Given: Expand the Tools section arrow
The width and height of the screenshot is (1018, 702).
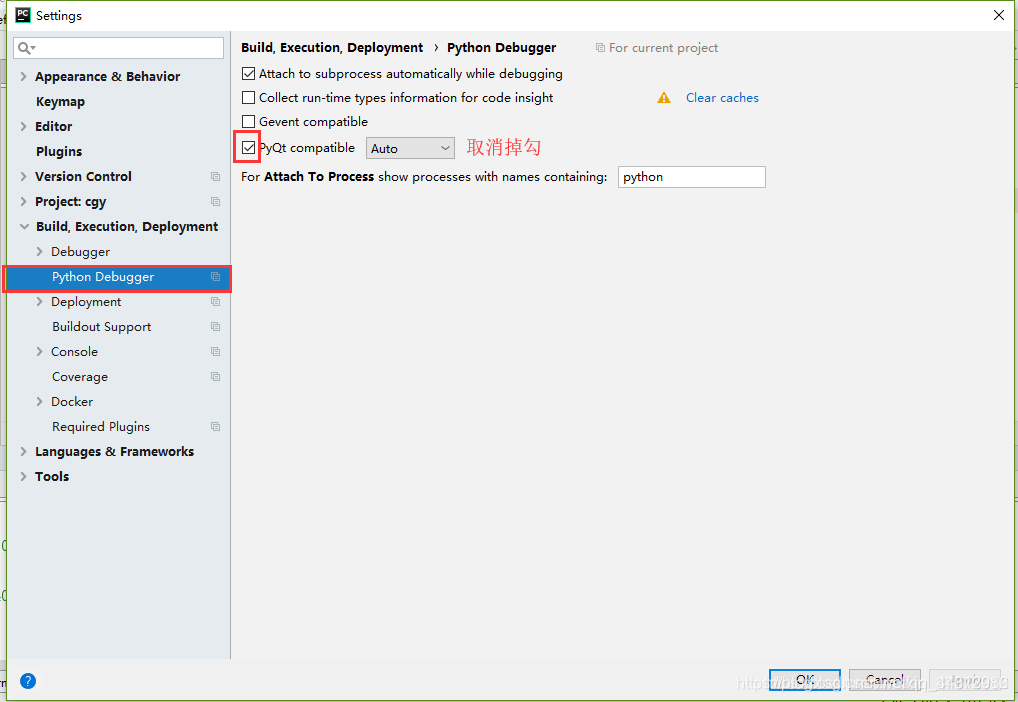Looking at the screenshot, I should tap(23, 477).
